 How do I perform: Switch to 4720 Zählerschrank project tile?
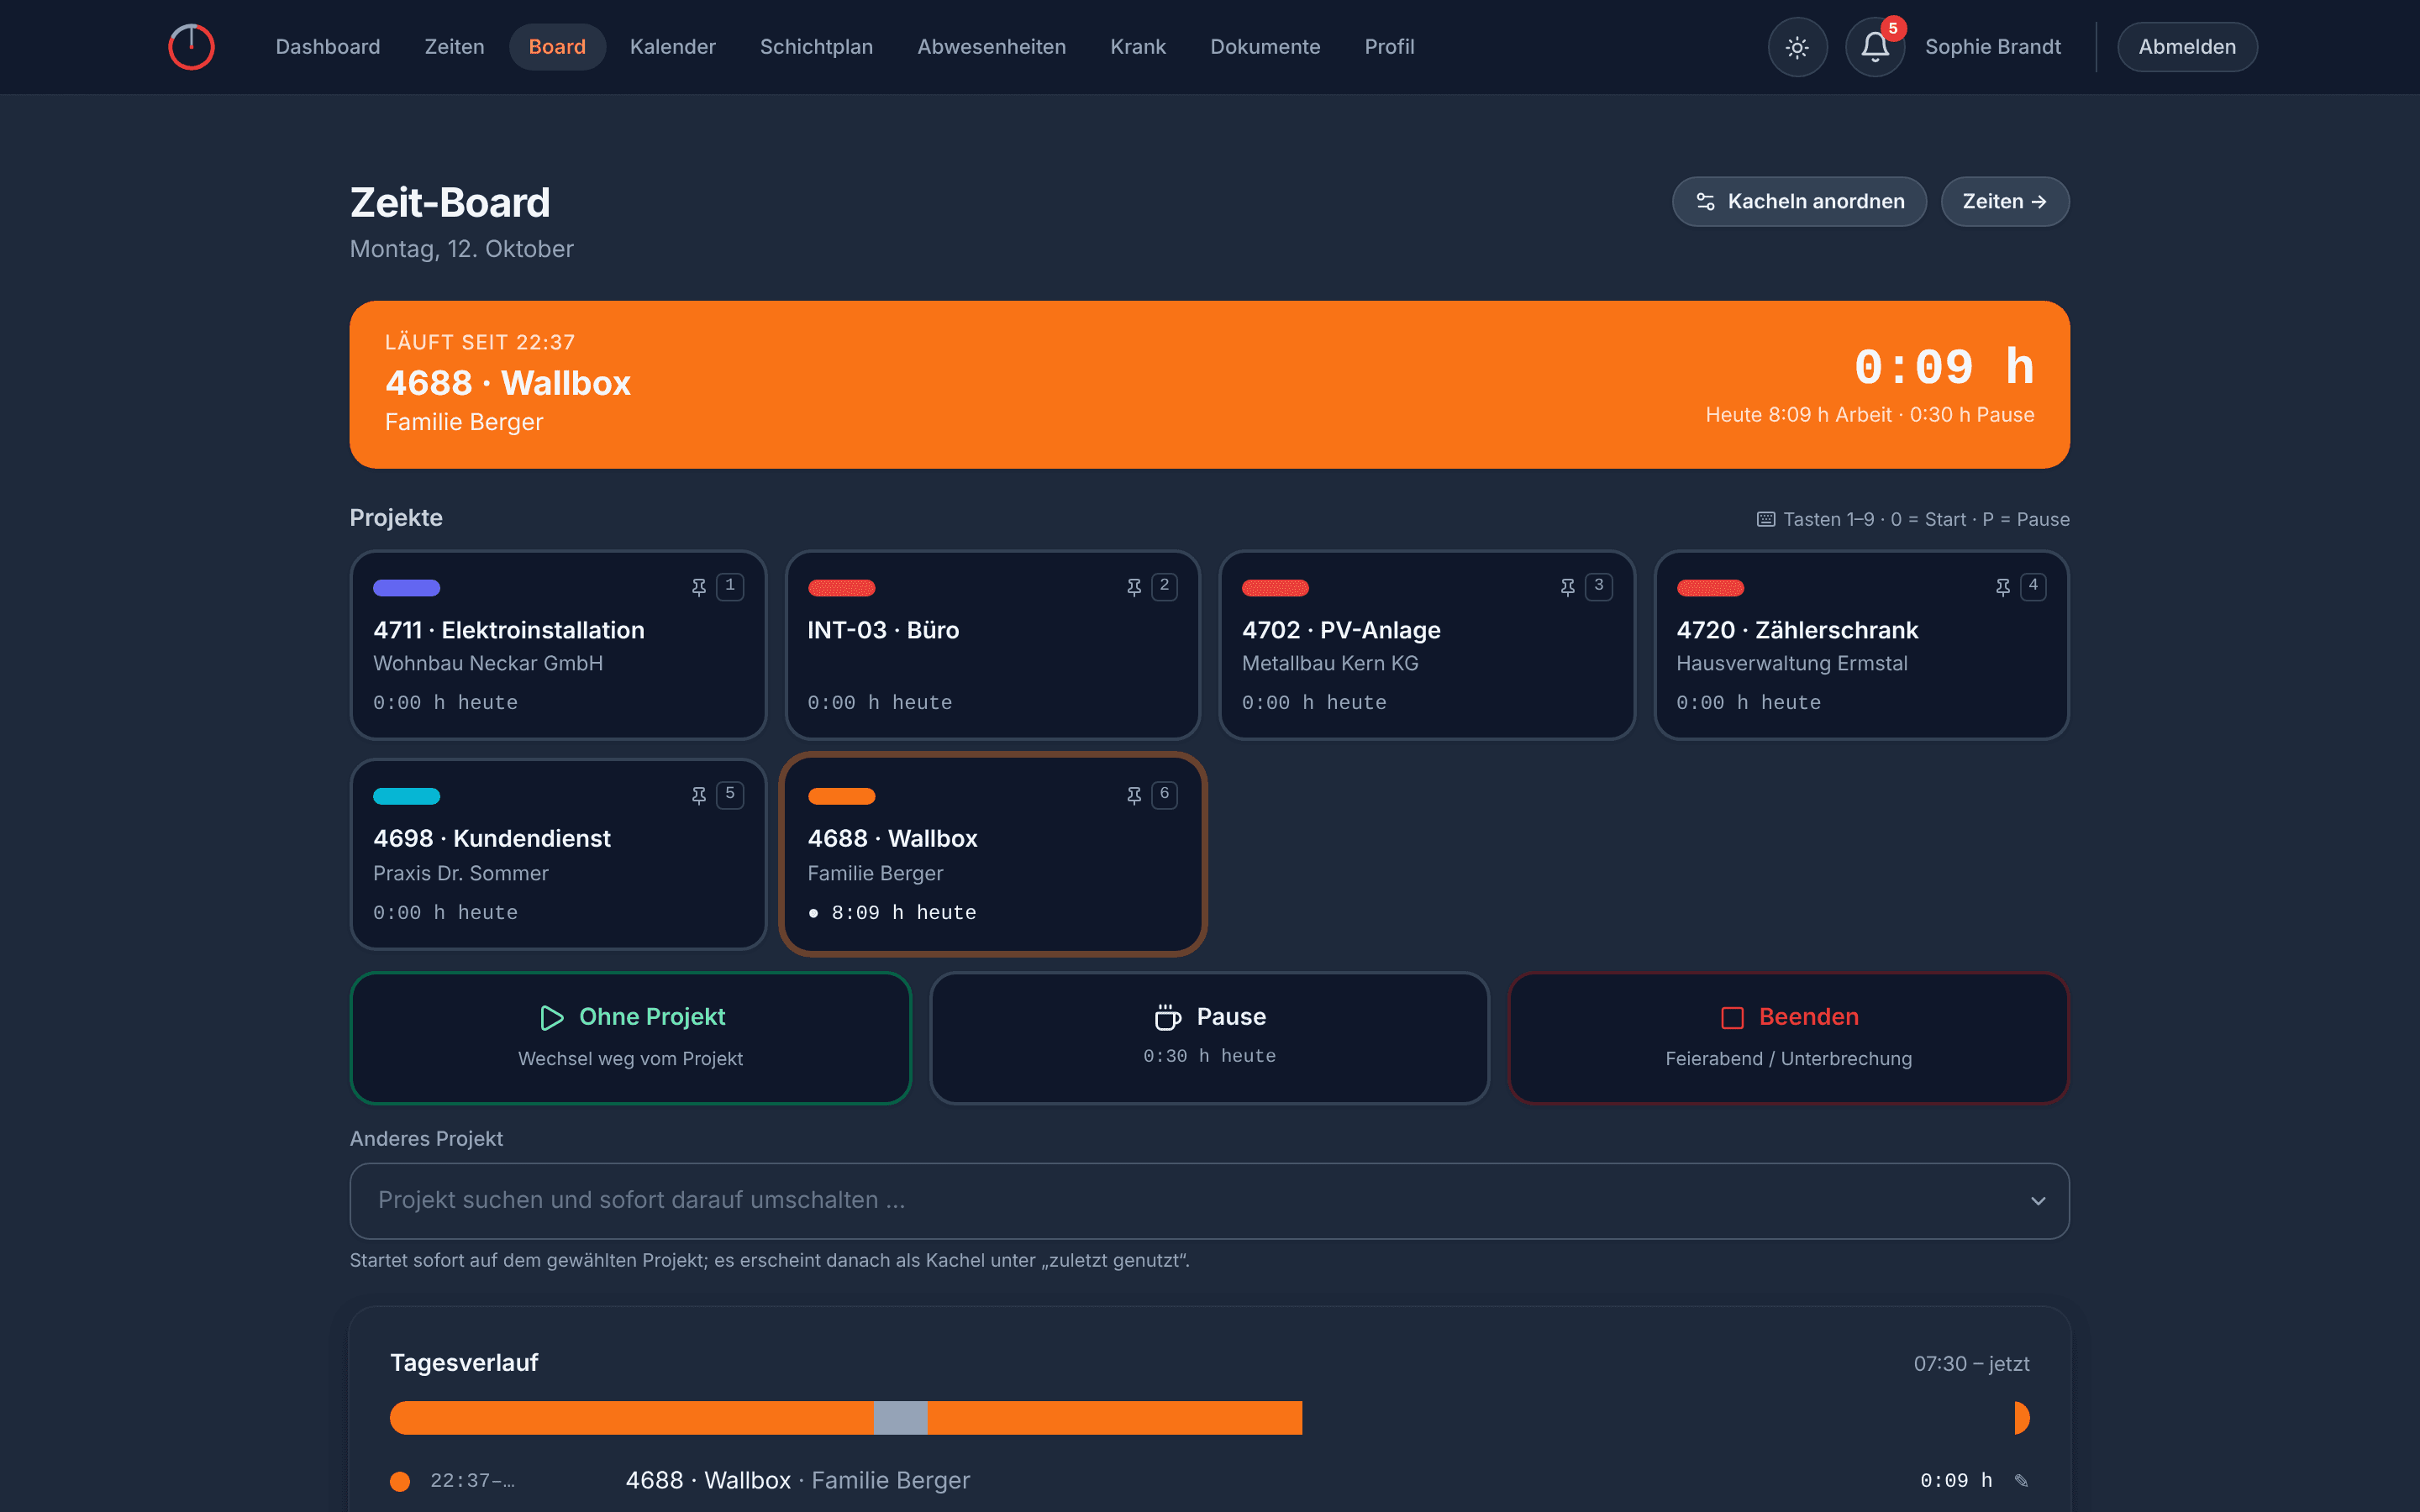pos(1861,645)
